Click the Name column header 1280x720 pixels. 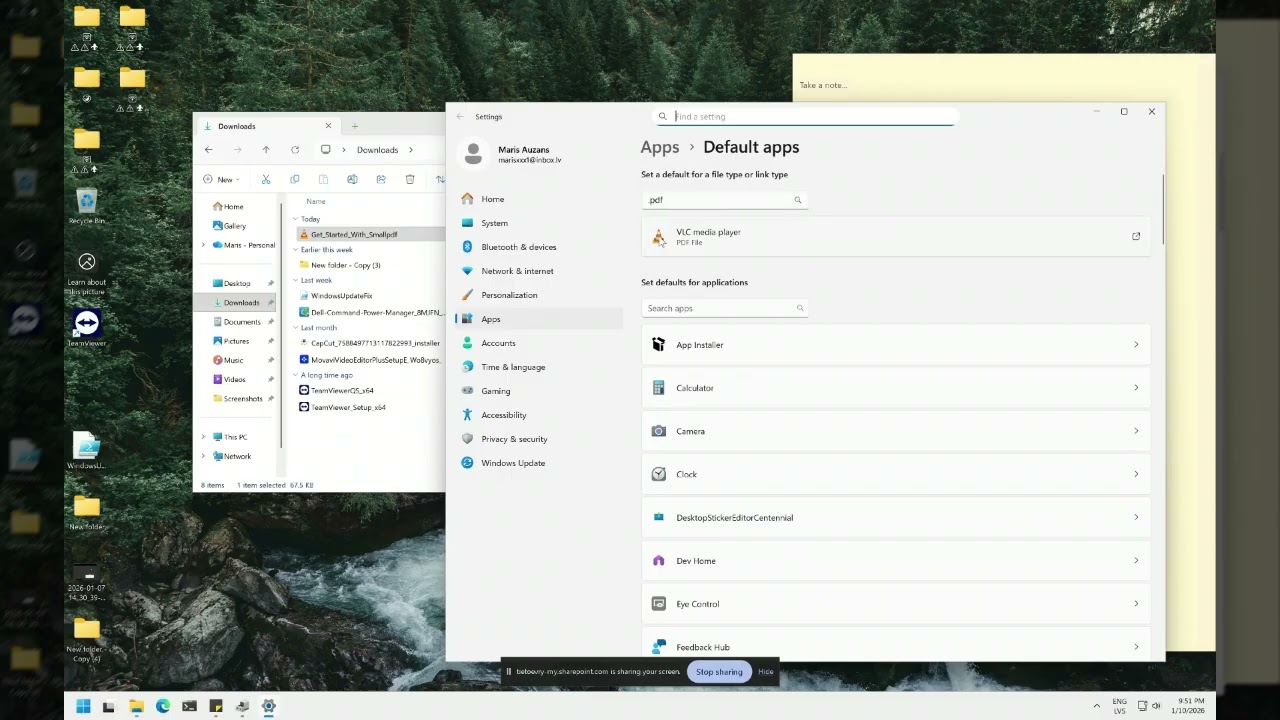[x=316, y=201]
